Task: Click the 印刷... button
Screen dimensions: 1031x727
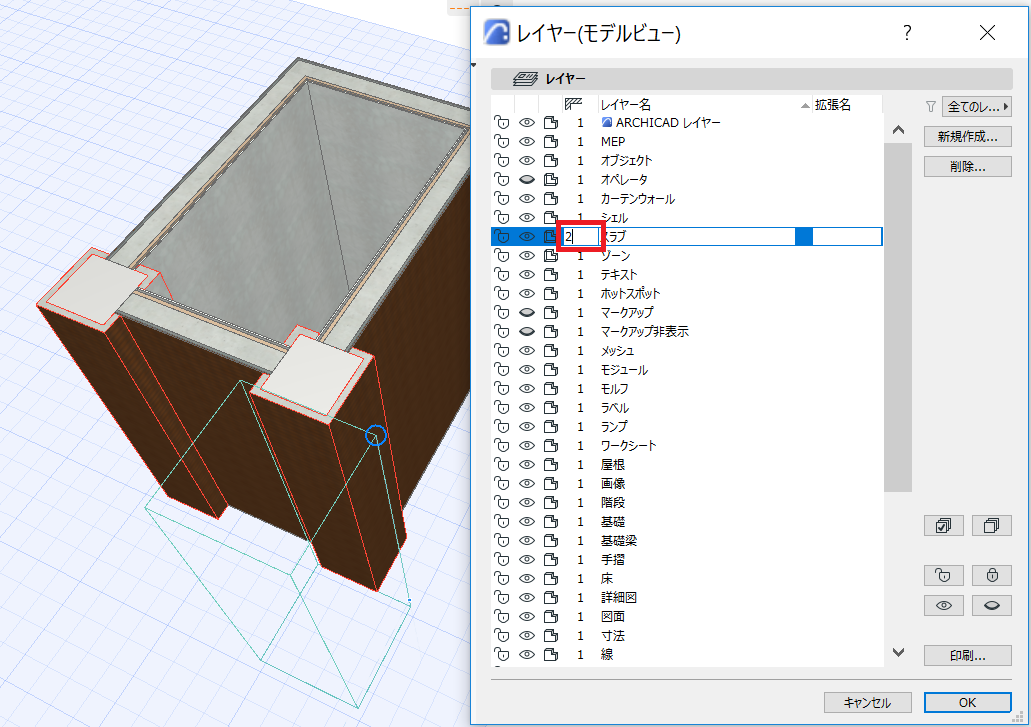Action: point(967,655)
